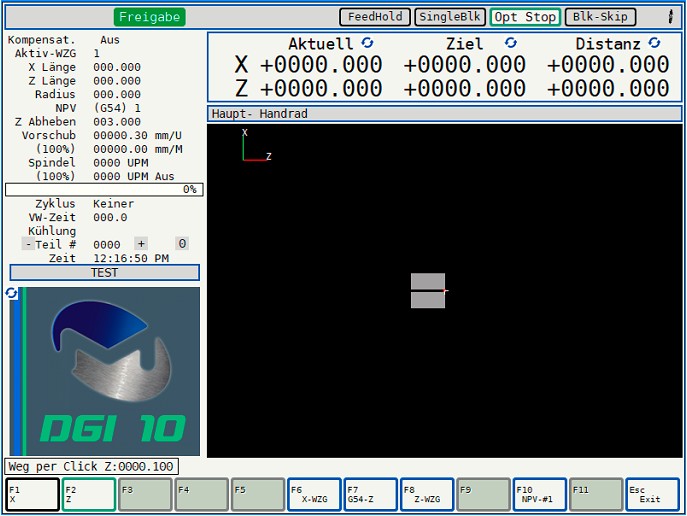Click the empty F9 softkey
687x516 pixels.
coord(483,495)
